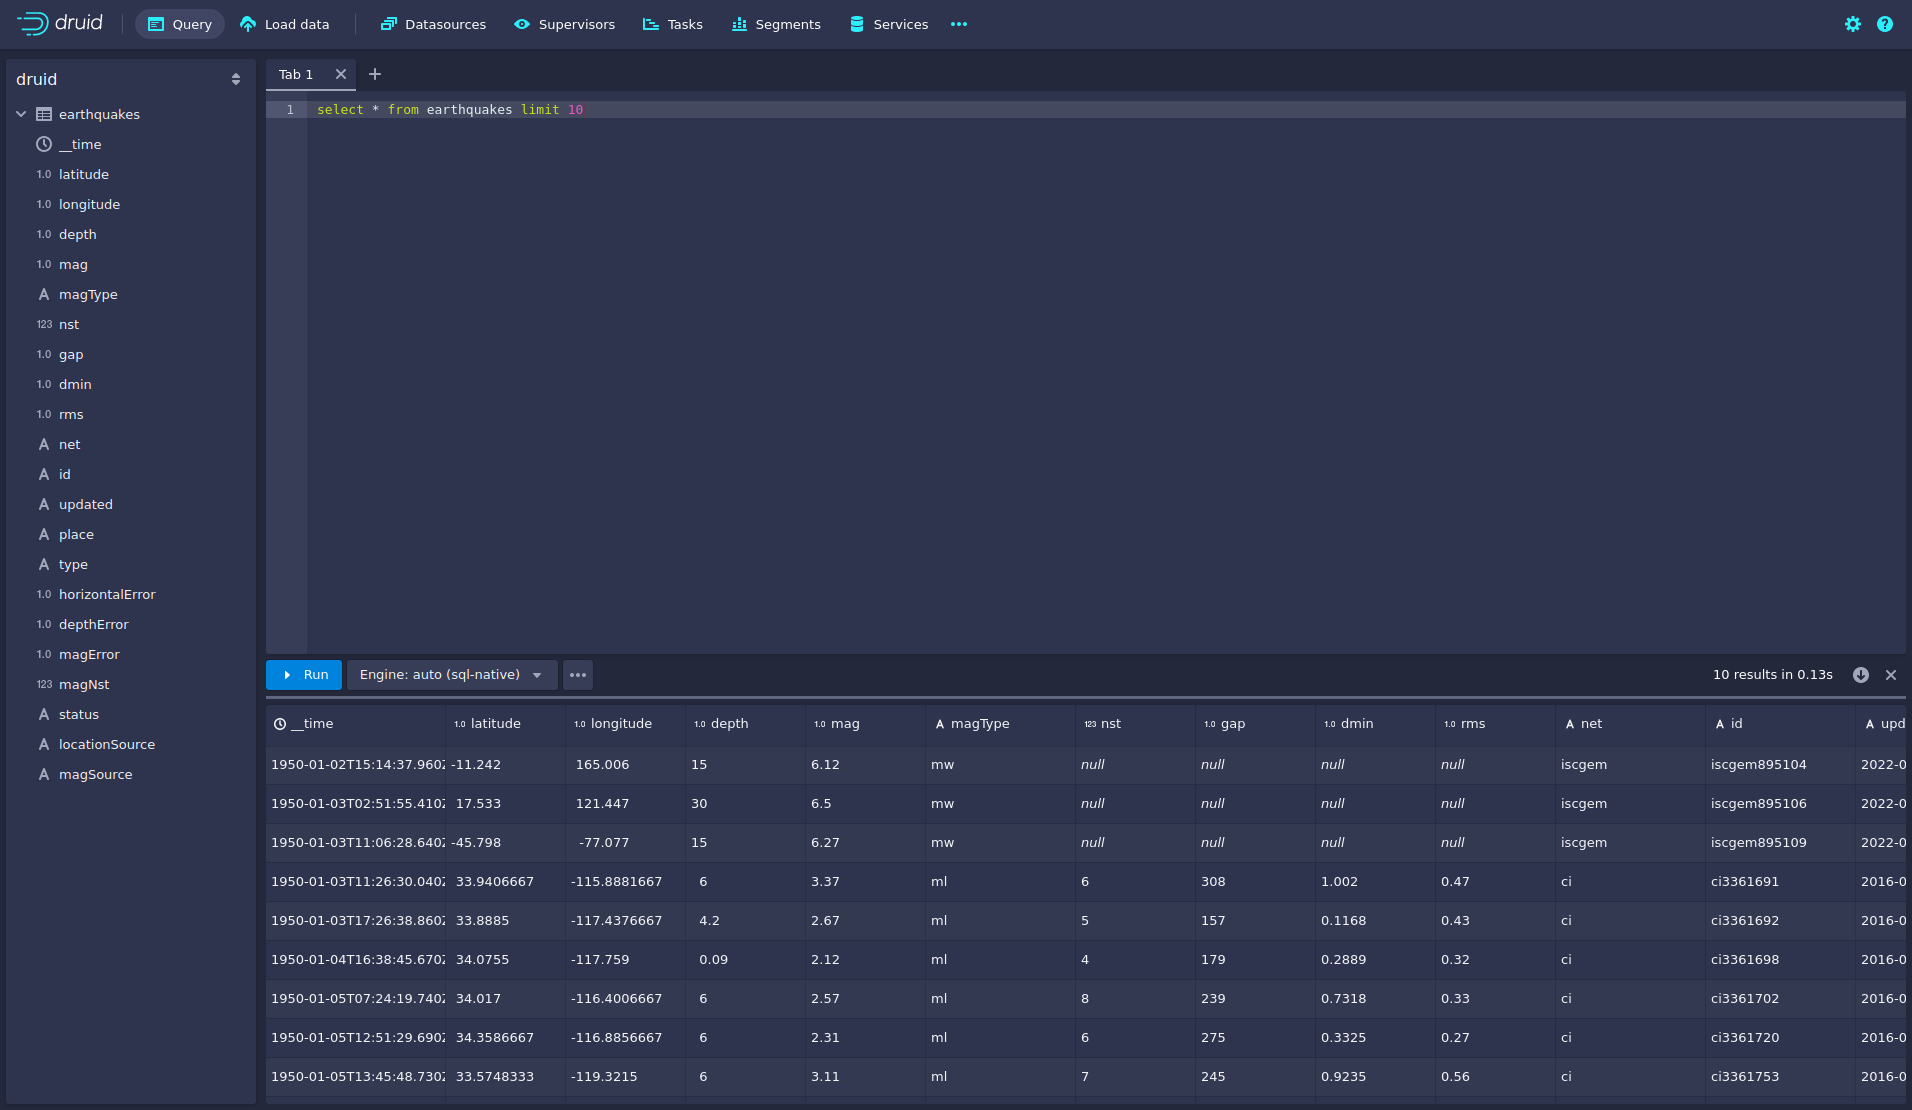Open the help question mark menu
Viewport: 1912px width, 1110px height.
1884,24
